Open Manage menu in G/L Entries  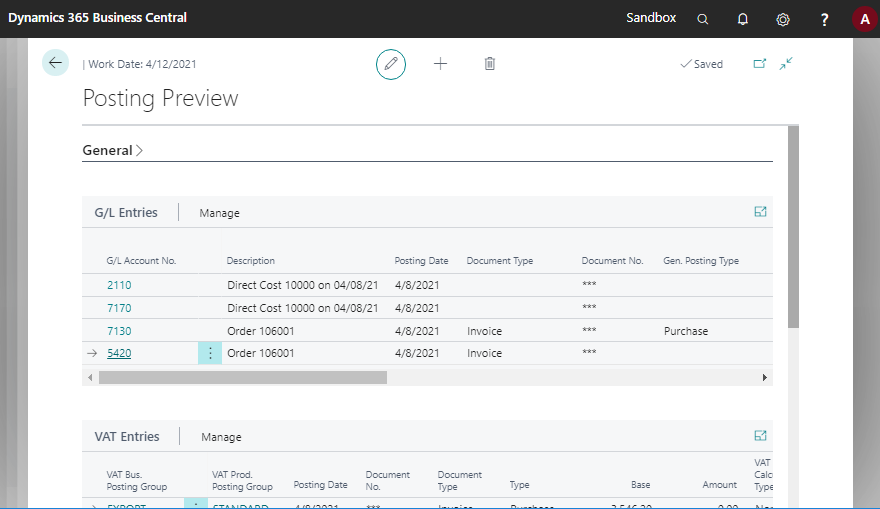point(219,213)
